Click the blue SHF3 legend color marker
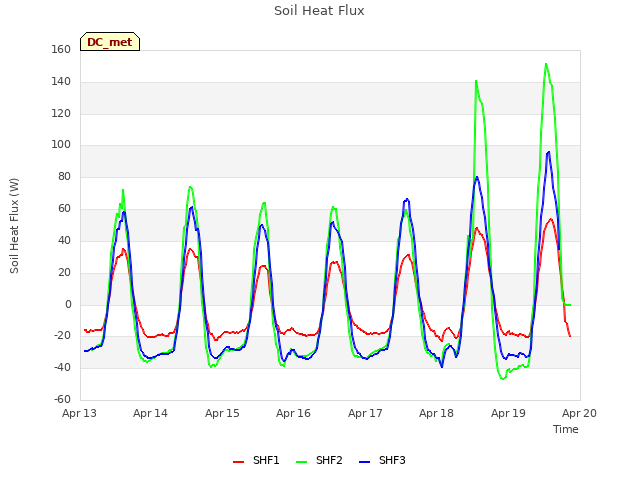 [364, 462]
